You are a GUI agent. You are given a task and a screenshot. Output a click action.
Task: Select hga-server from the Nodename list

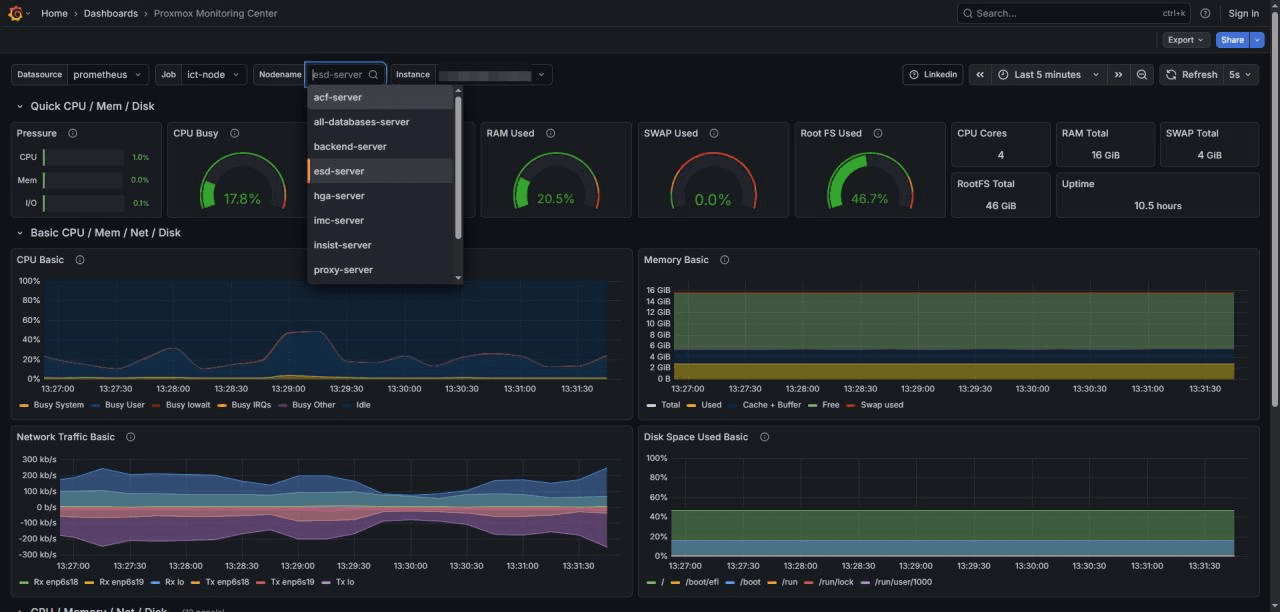pos(339,196)
